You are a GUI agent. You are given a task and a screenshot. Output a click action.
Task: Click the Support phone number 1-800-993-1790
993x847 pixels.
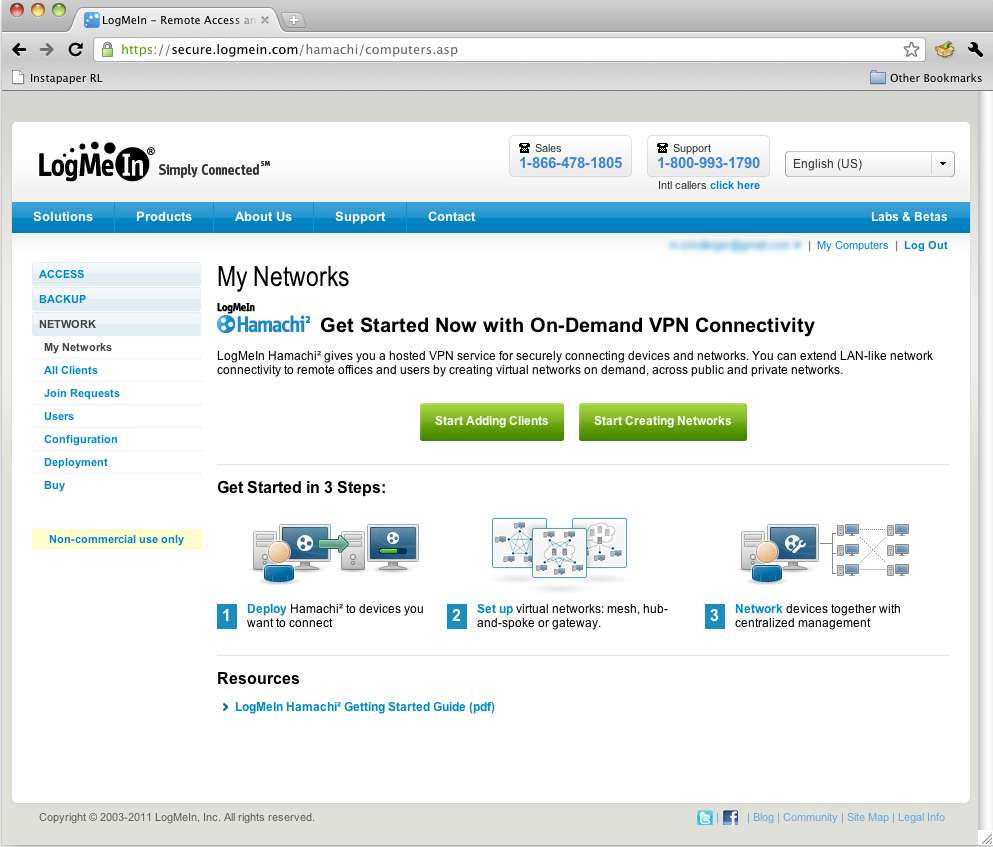tap(708, 163)
